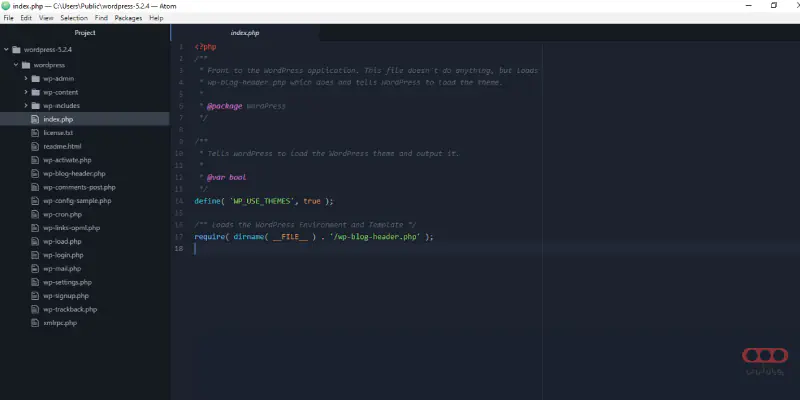The width and height of the screenshot is (800, 400).
Task: Open wp-links-opml.php file name
Action: coord(72,228)
